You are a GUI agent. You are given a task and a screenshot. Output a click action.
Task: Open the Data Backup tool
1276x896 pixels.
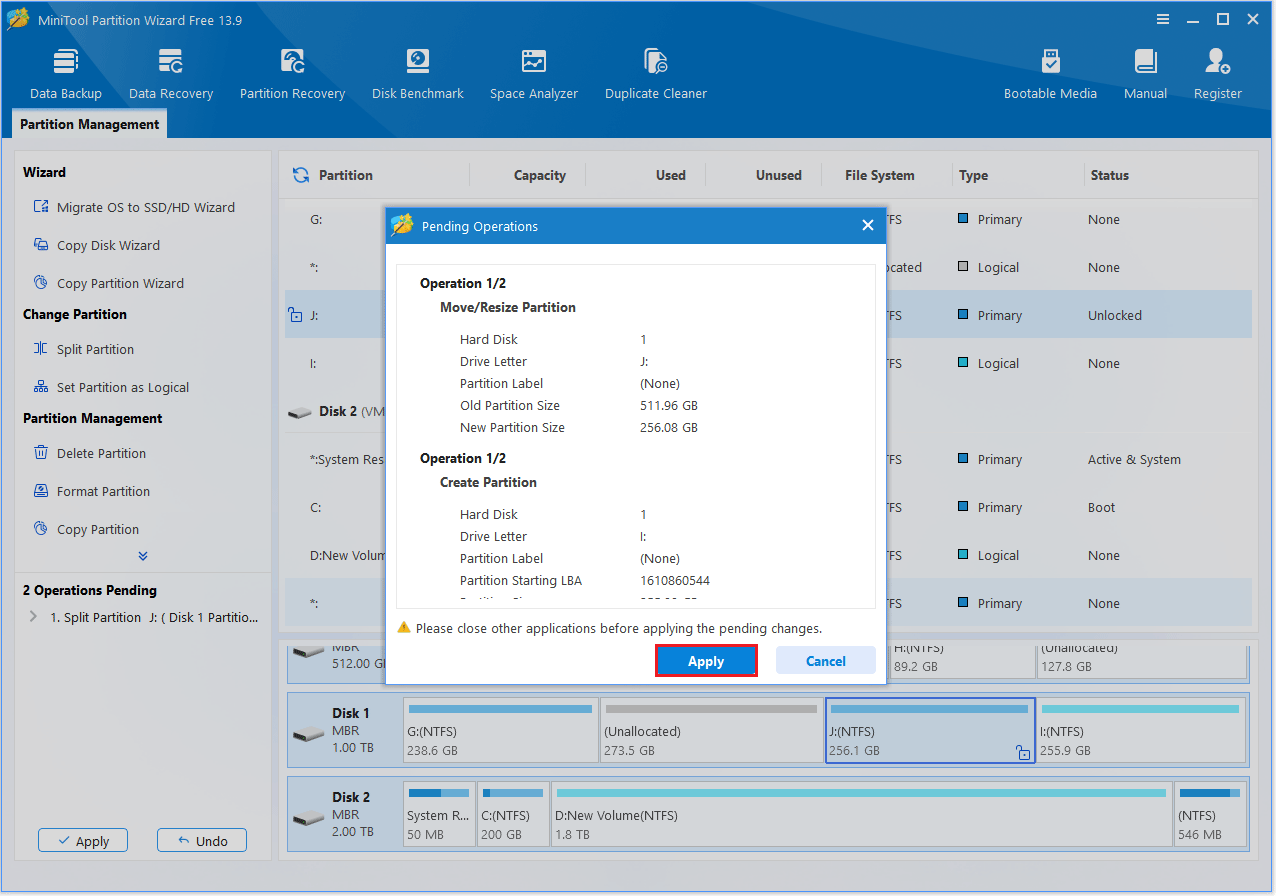point(66,73)
